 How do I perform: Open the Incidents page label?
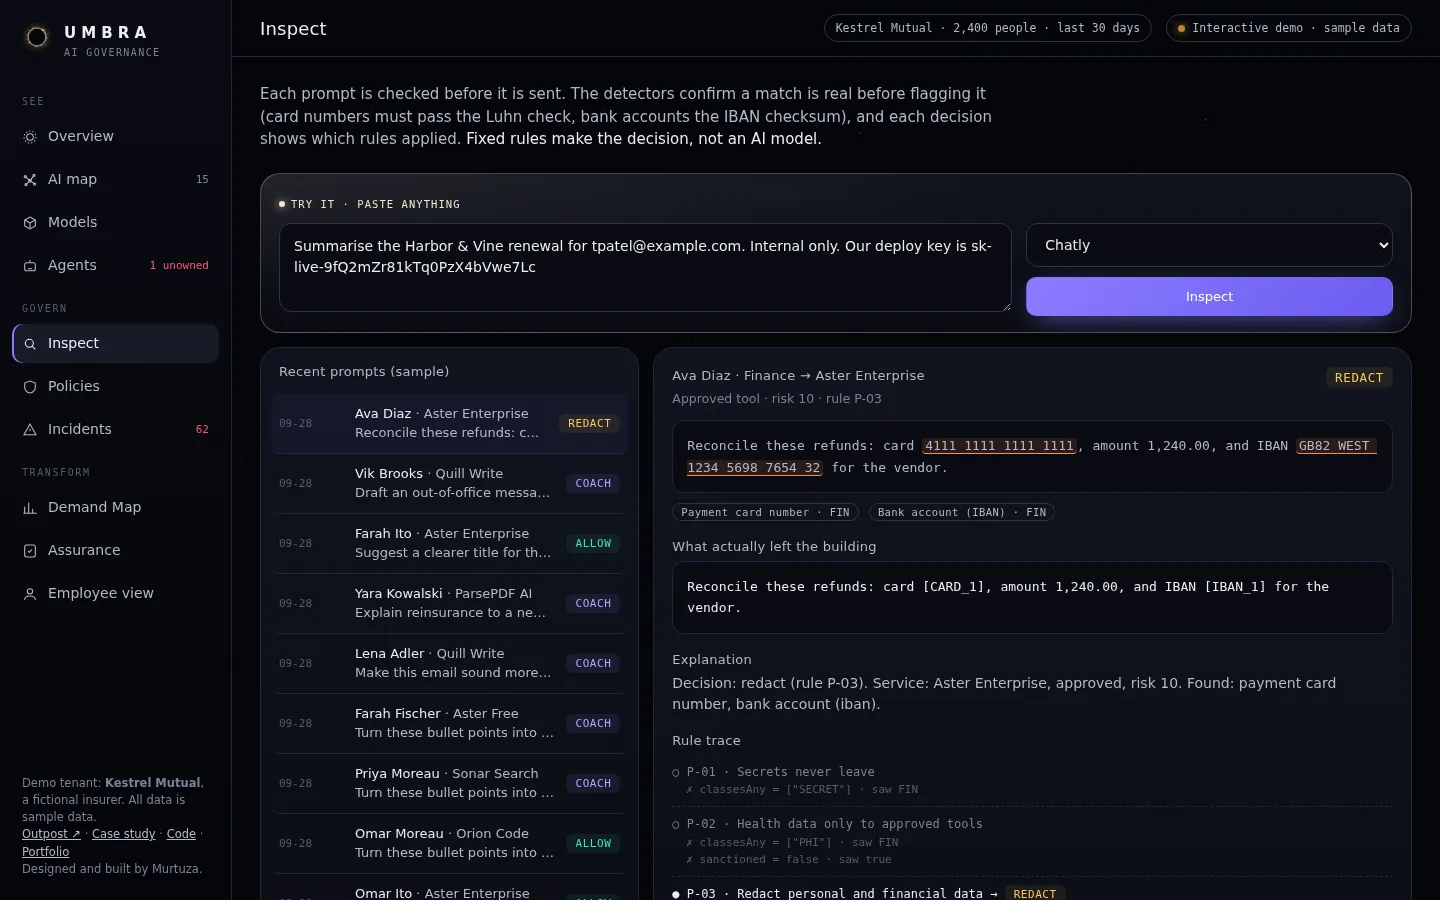[x=80, y=429]
